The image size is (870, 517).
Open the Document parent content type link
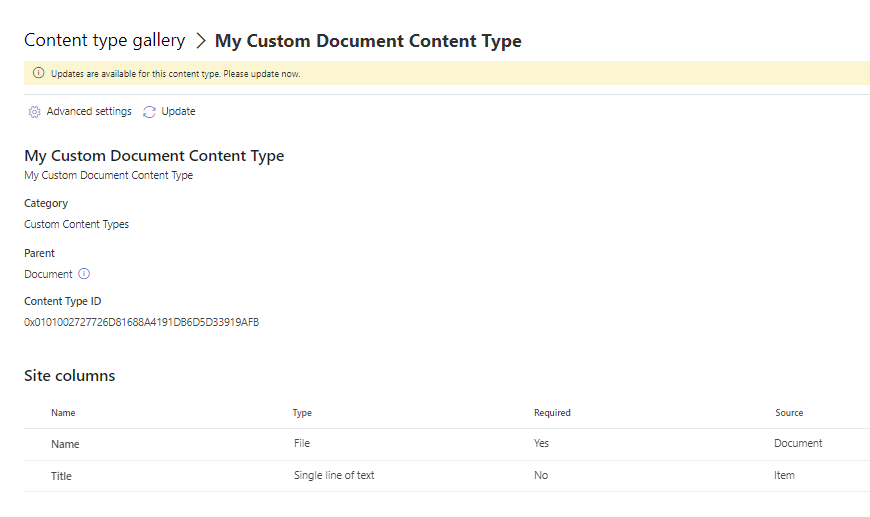[48, 274]
